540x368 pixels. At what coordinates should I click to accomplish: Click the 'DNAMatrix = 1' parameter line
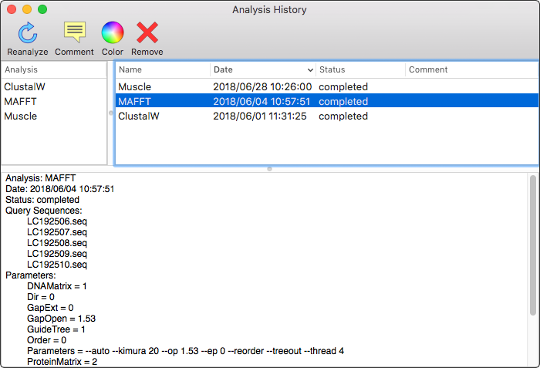[57, 286]
